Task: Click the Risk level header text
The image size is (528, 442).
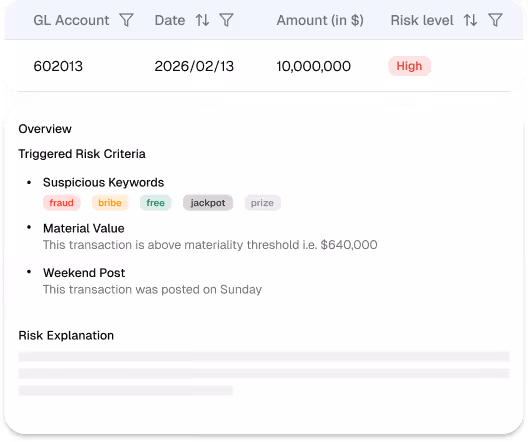Action: point(422,20)
